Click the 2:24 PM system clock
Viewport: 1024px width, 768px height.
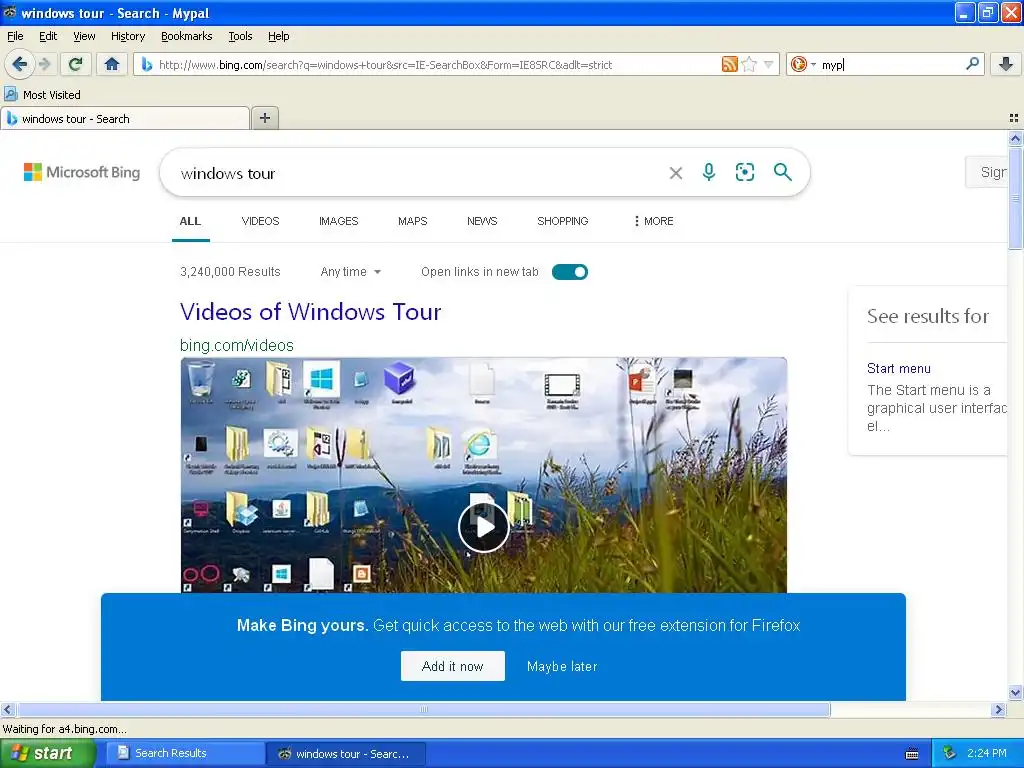pyautogui.click(x=987, y=753)
